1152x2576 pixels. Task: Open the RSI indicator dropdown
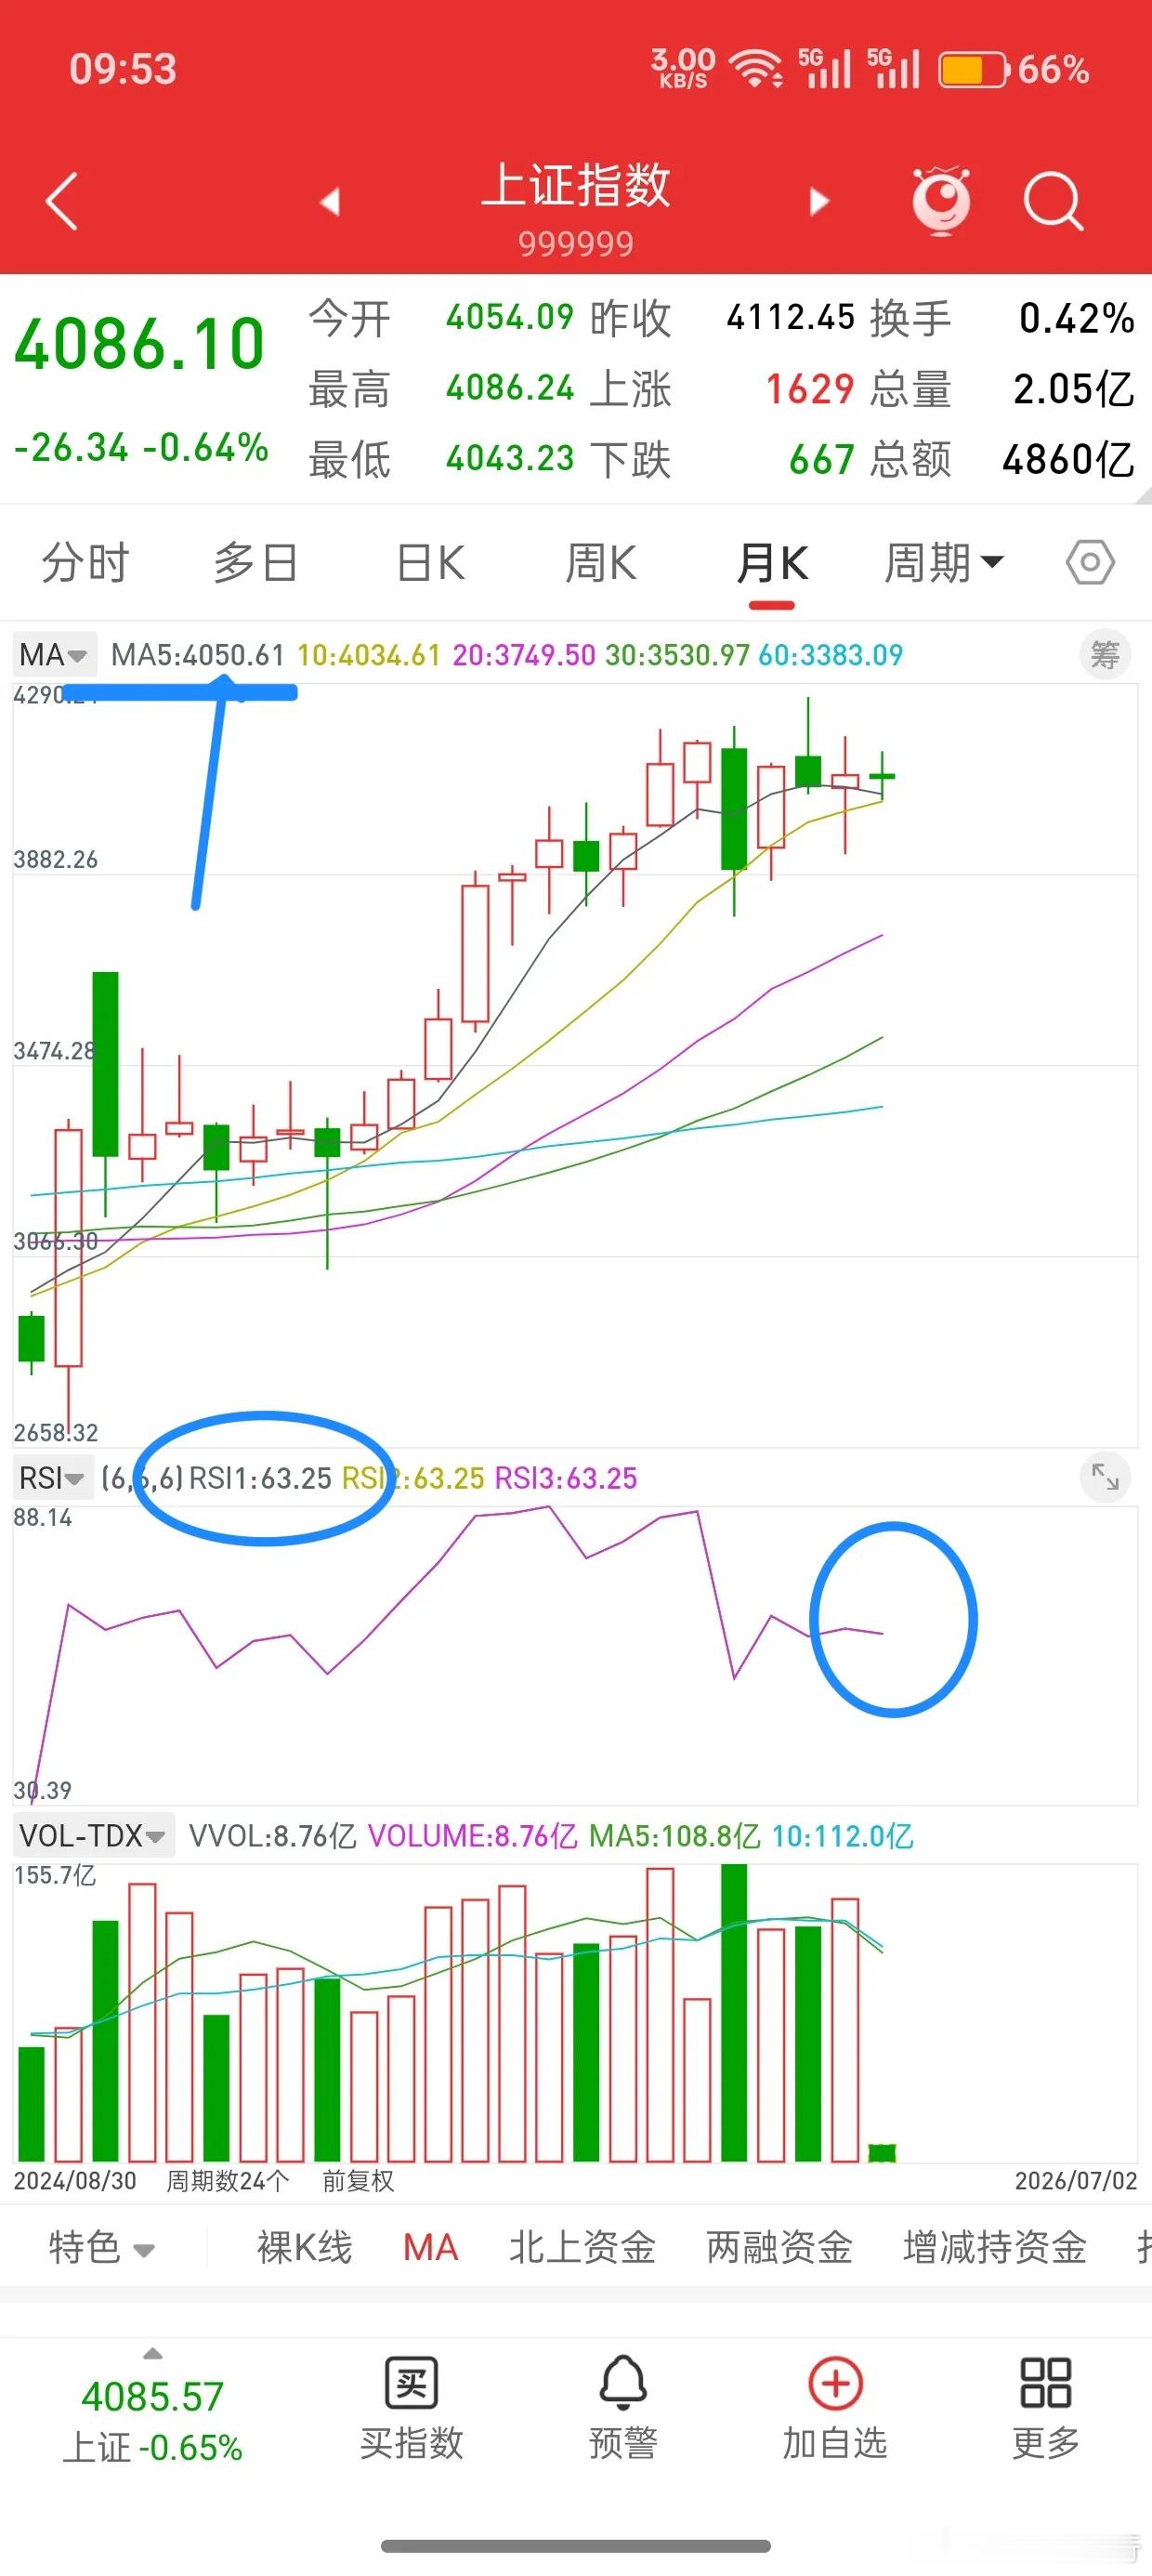52,1477
